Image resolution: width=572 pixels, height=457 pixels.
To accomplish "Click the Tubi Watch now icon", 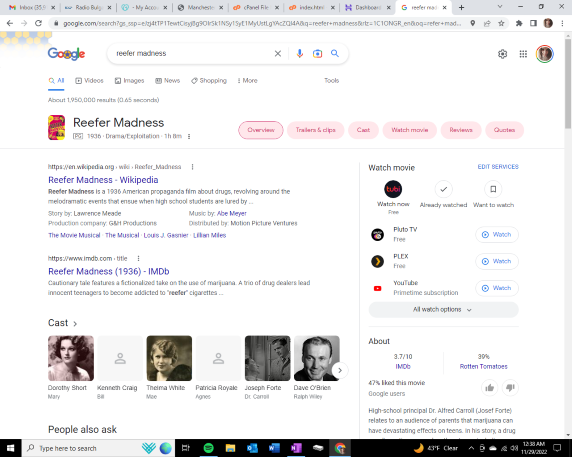I will tap(393, 189).
